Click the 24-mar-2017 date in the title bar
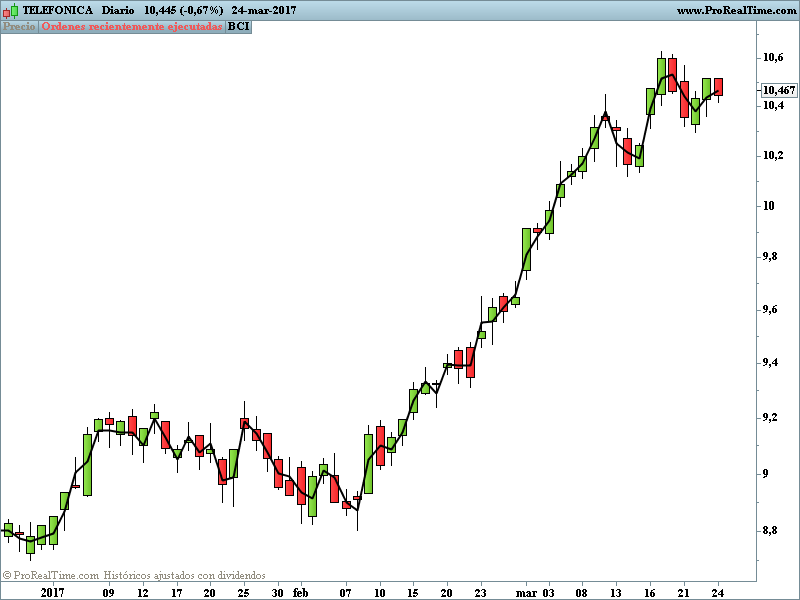Screen dimensions: 800x600 263,10
